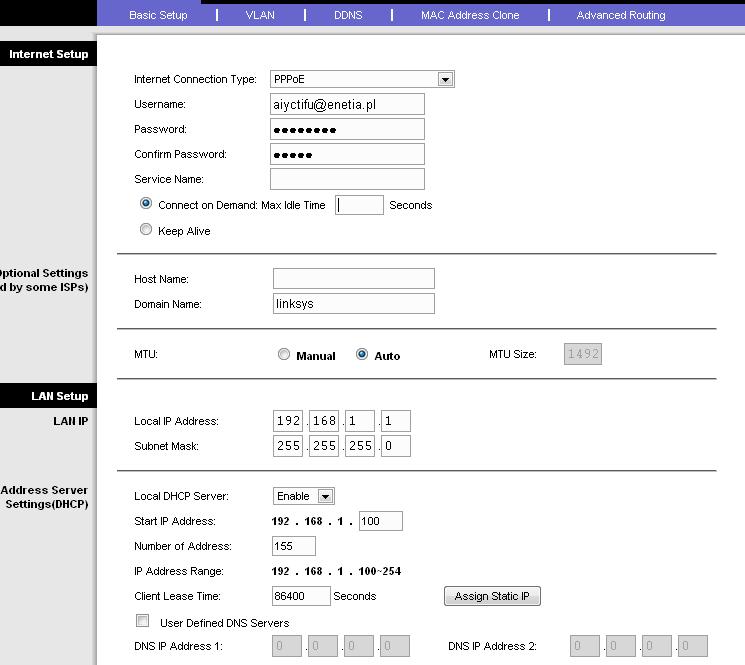Click last octet of Local IP Address
Screen dimensions: 745x665
(396, 421)
